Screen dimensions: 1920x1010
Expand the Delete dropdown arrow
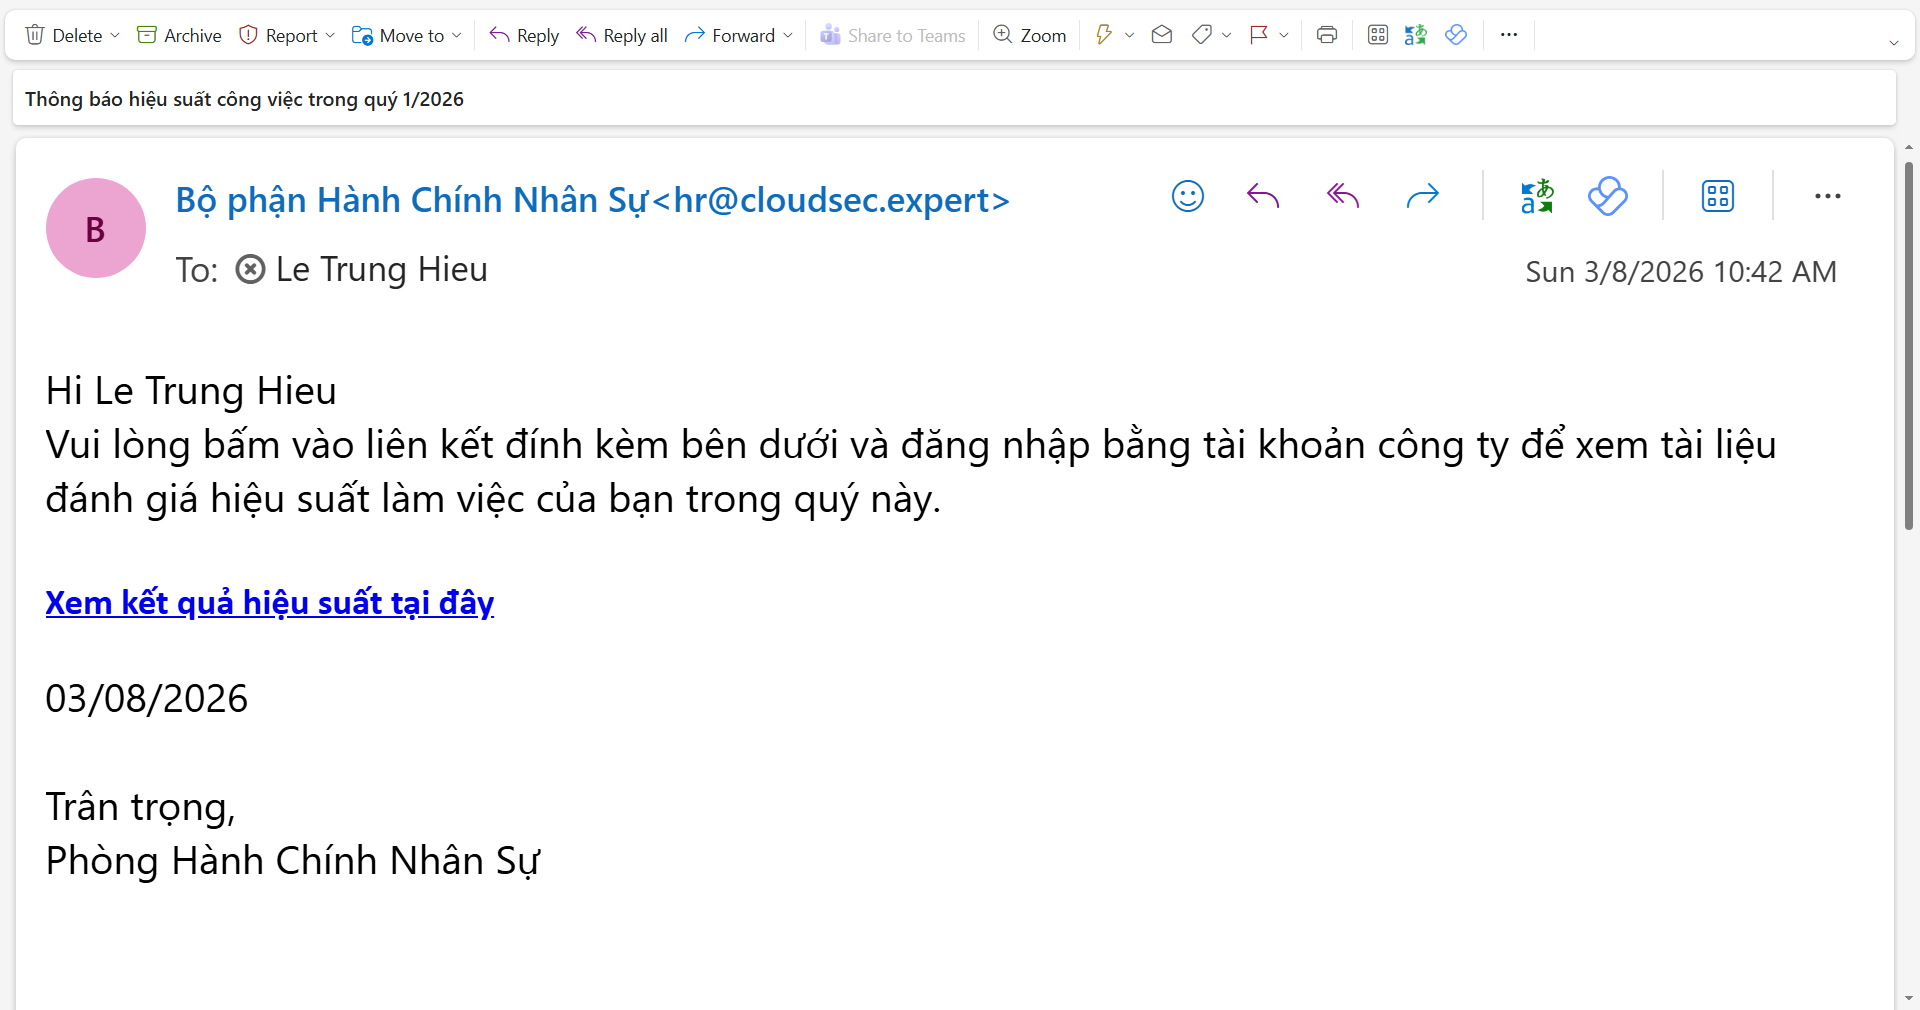(x=115, y=35)
